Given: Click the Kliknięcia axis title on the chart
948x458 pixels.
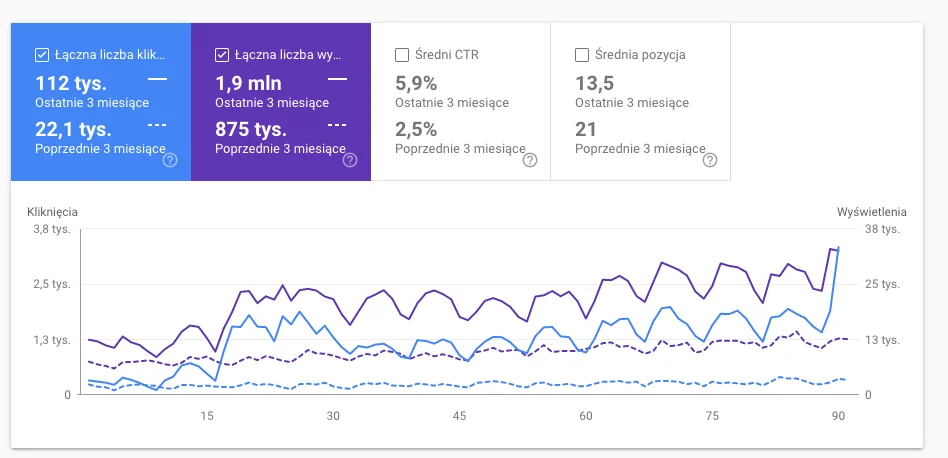Looking at the screenshot, I should 52,212.
